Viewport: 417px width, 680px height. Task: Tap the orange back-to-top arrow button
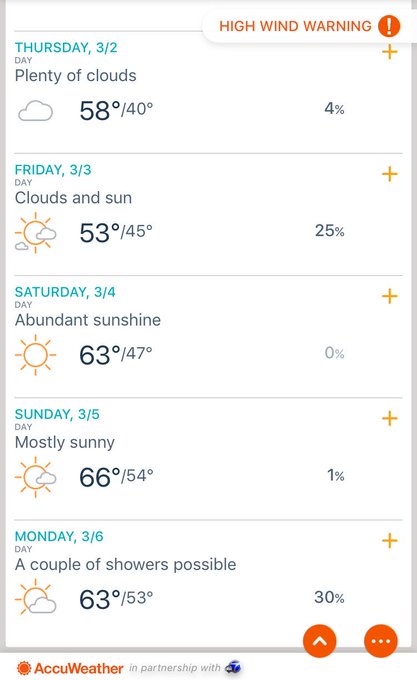coord(320,641)
